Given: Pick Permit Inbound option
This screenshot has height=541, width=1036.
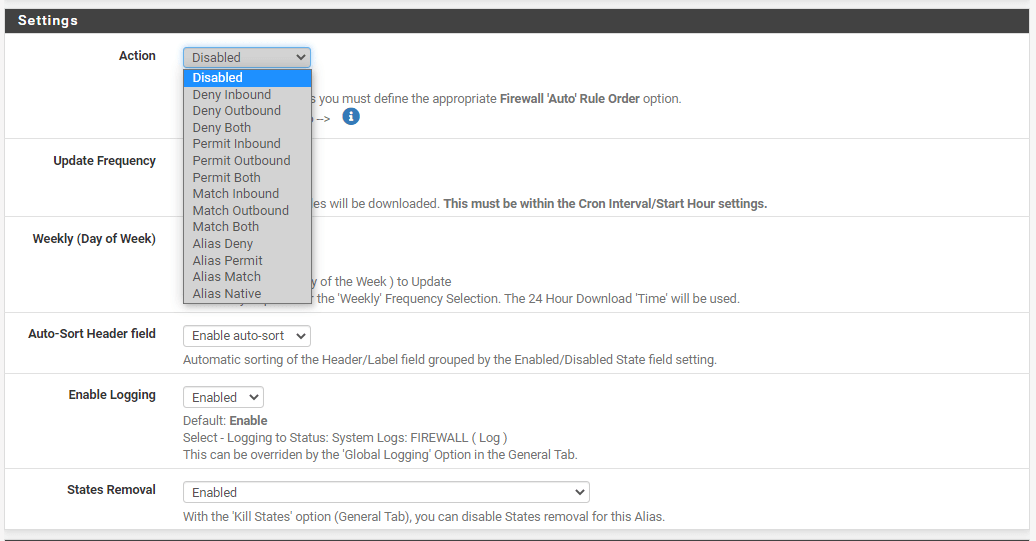Looking at the screenshot, I should pyautogui.click(x=247, y=144).
